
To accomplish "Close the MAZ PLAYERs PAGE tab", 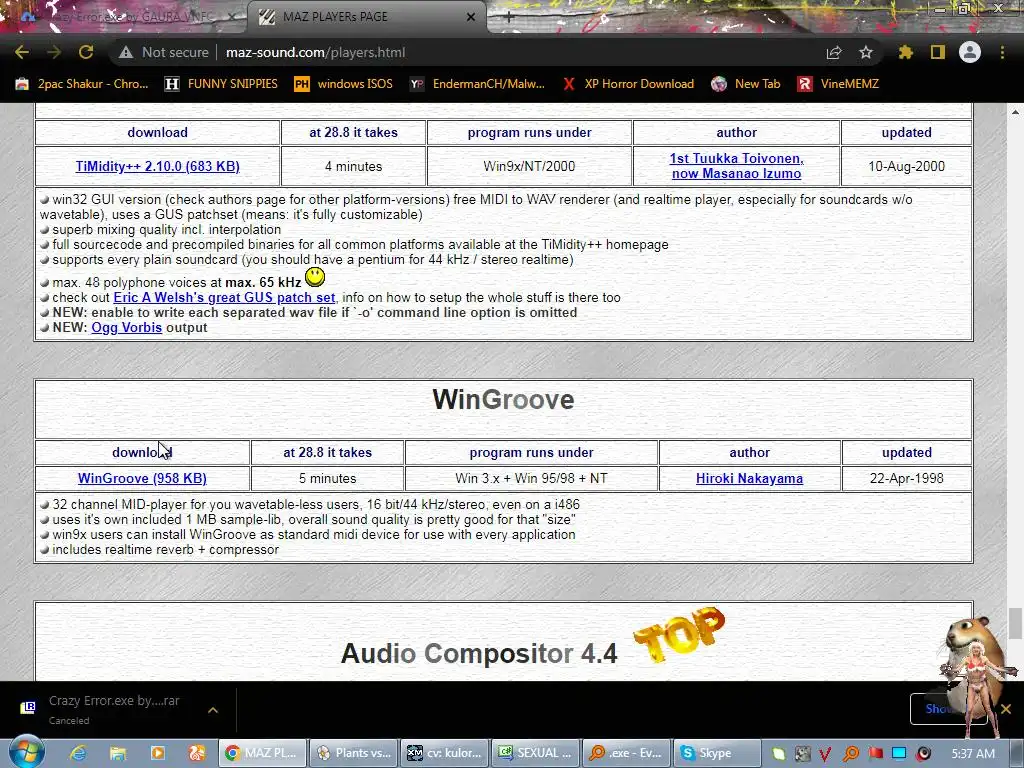I will [471, 17].
